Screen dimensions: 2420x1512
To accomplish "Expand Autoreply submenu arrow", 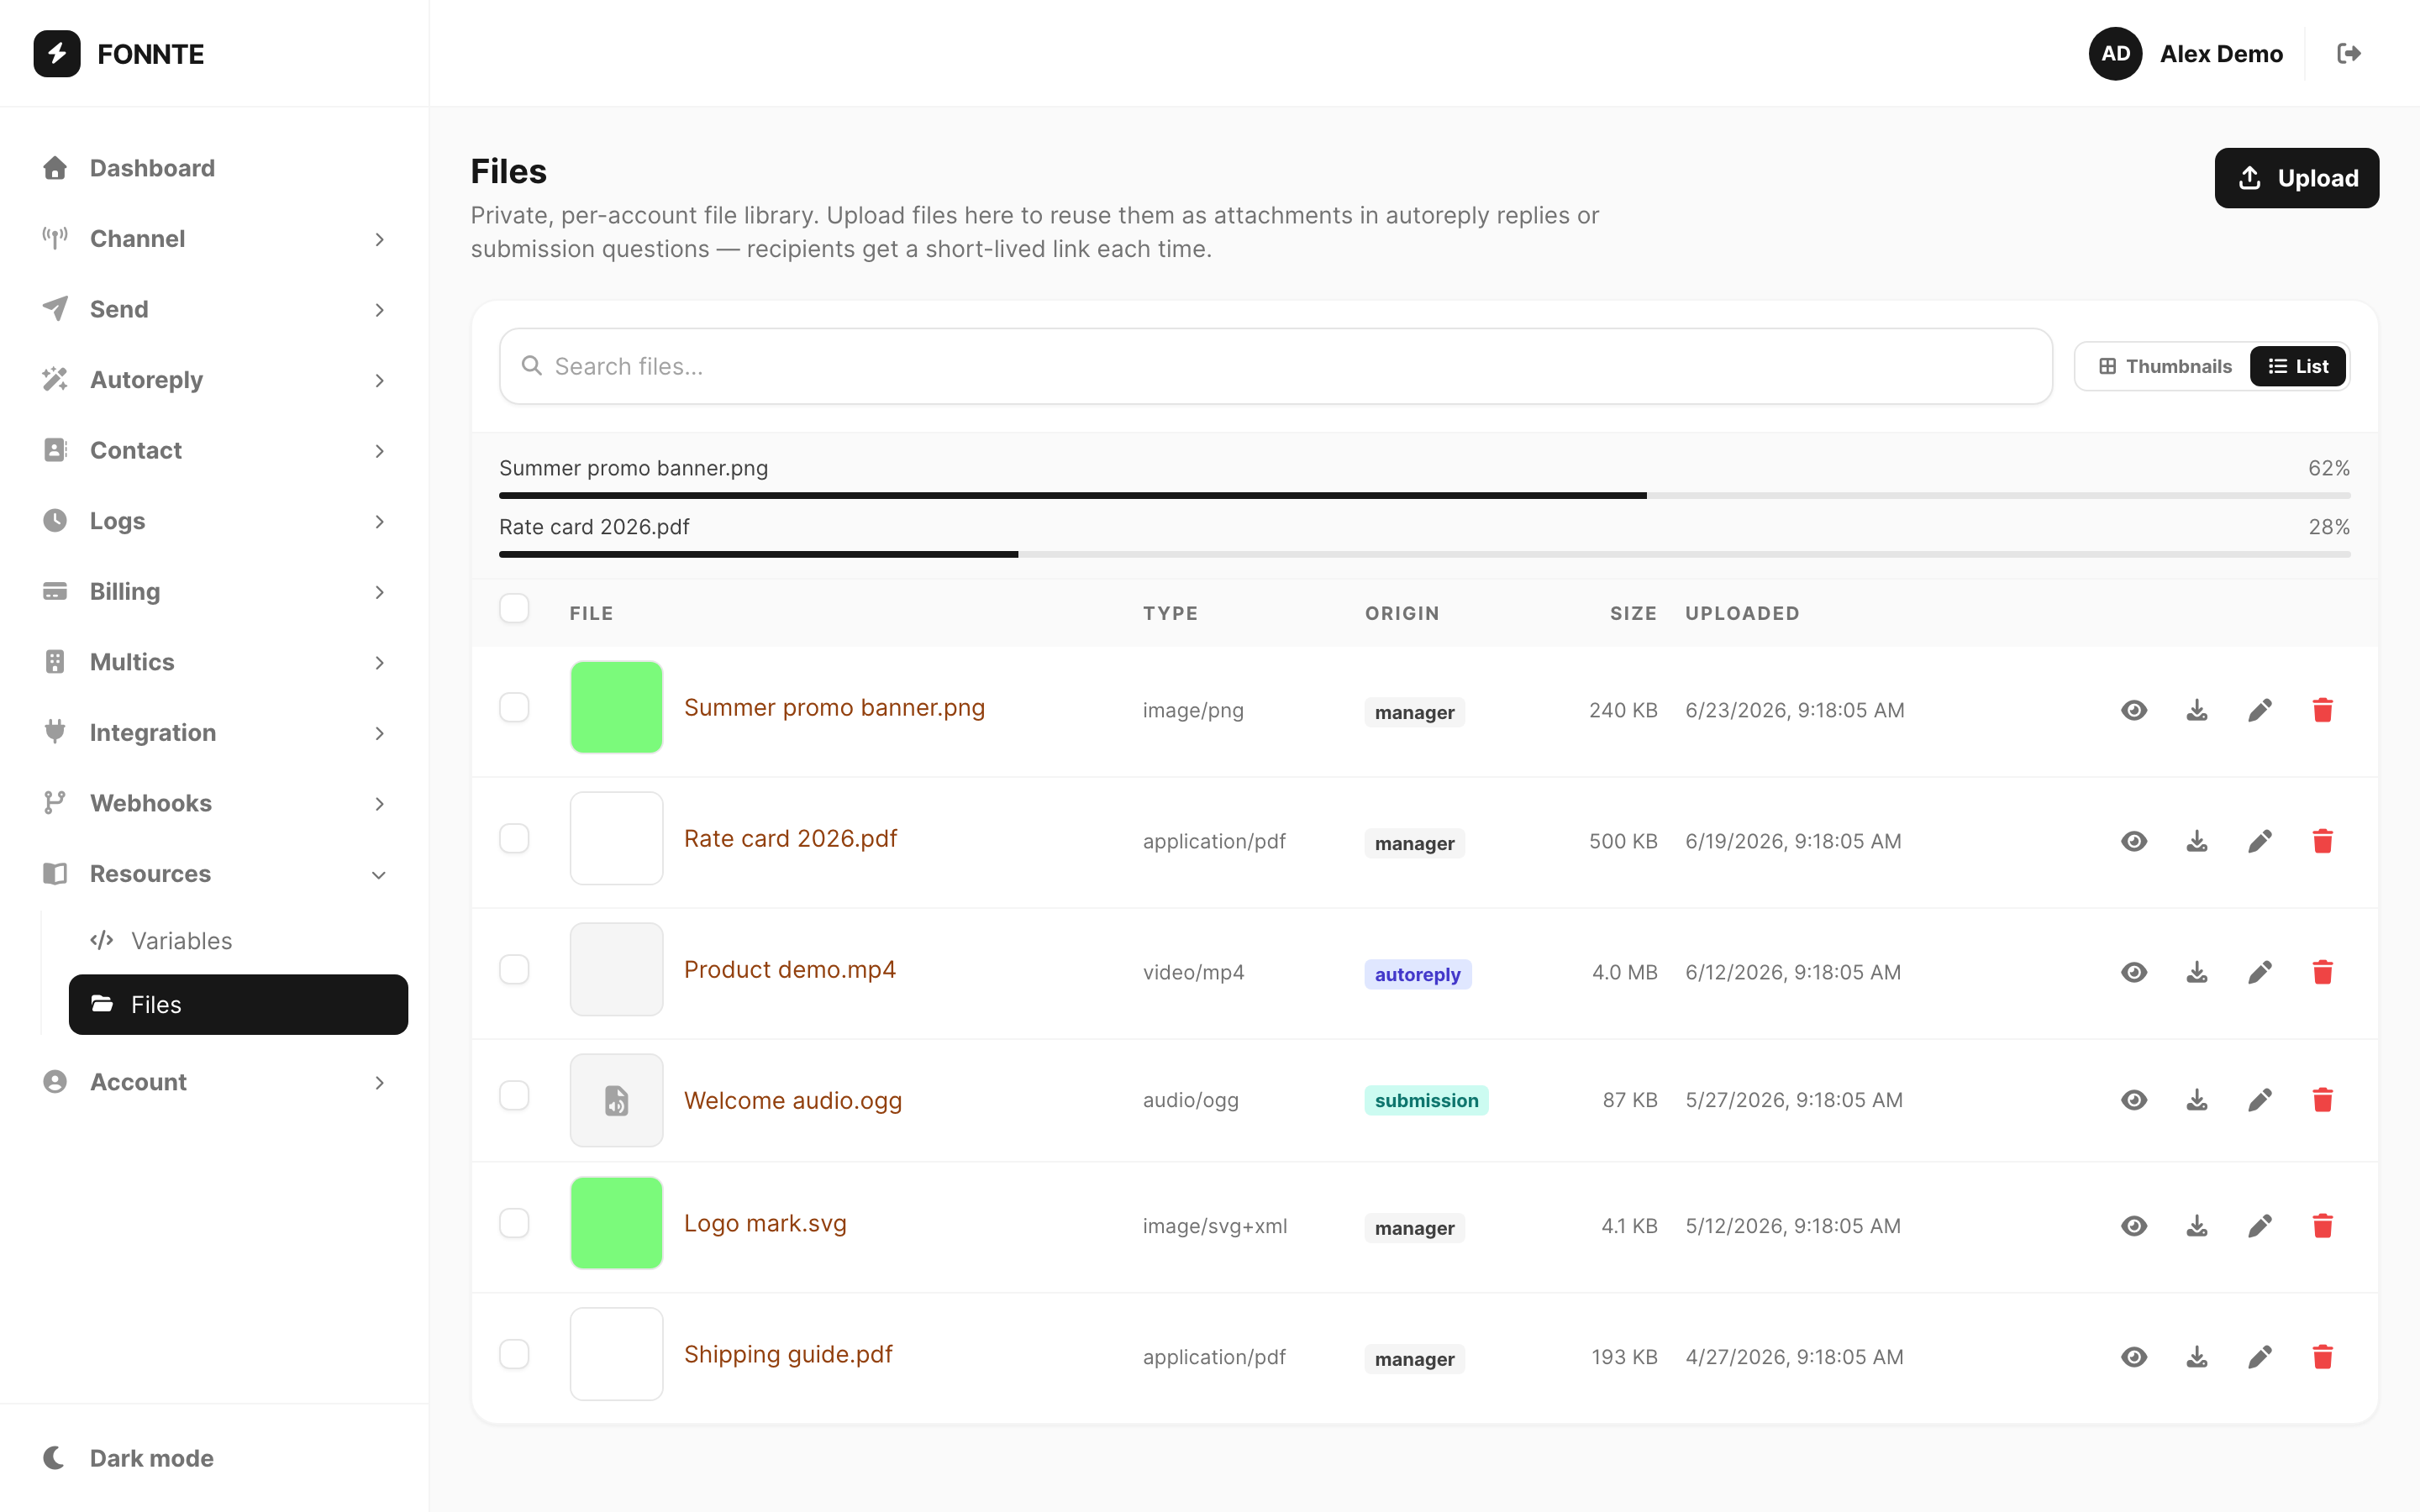I will [x=379, y=380].
